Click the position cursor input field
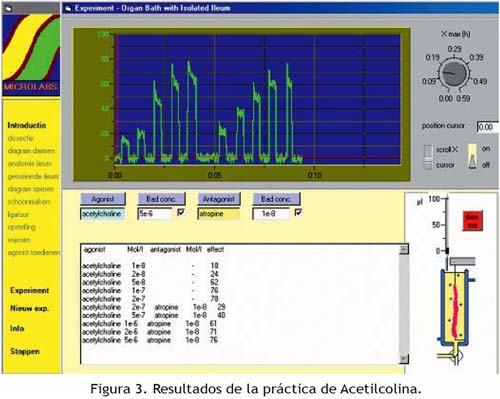Viewport: 500px width, 399px height. pos(488,127)
